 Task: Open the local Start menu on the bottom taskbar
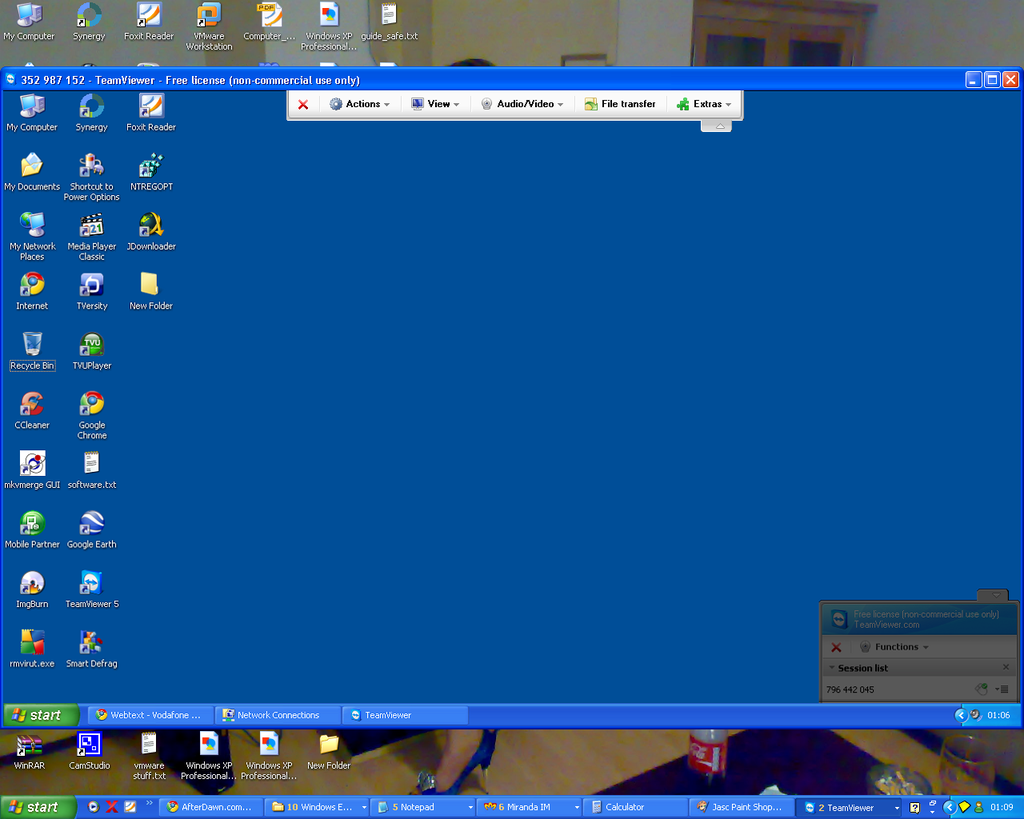37,807
